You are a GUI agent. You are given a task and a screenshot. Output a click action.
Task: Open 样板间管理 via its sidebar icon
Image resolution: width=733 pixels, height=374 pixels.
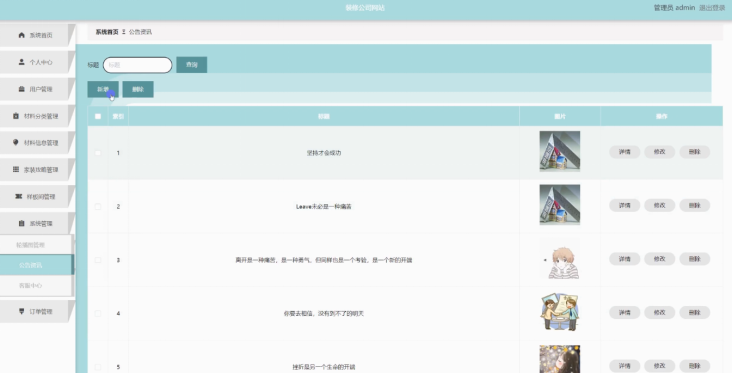[18, 196]
